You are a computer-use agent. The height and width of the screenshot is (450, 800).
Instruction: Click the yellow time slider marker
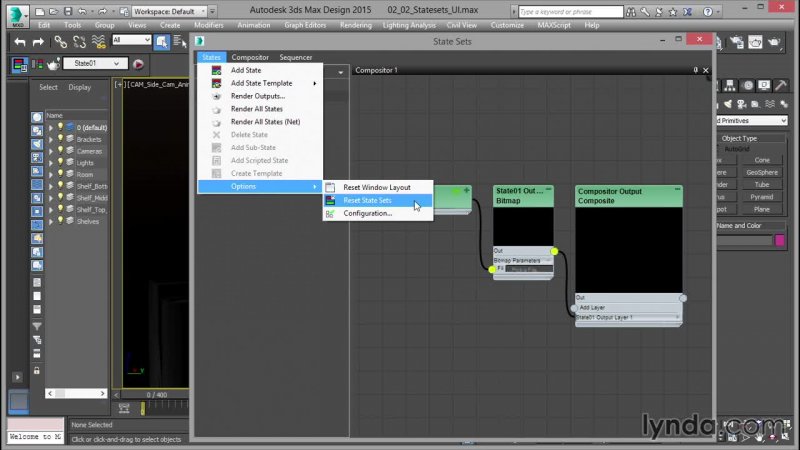click(x=143, y=408)
